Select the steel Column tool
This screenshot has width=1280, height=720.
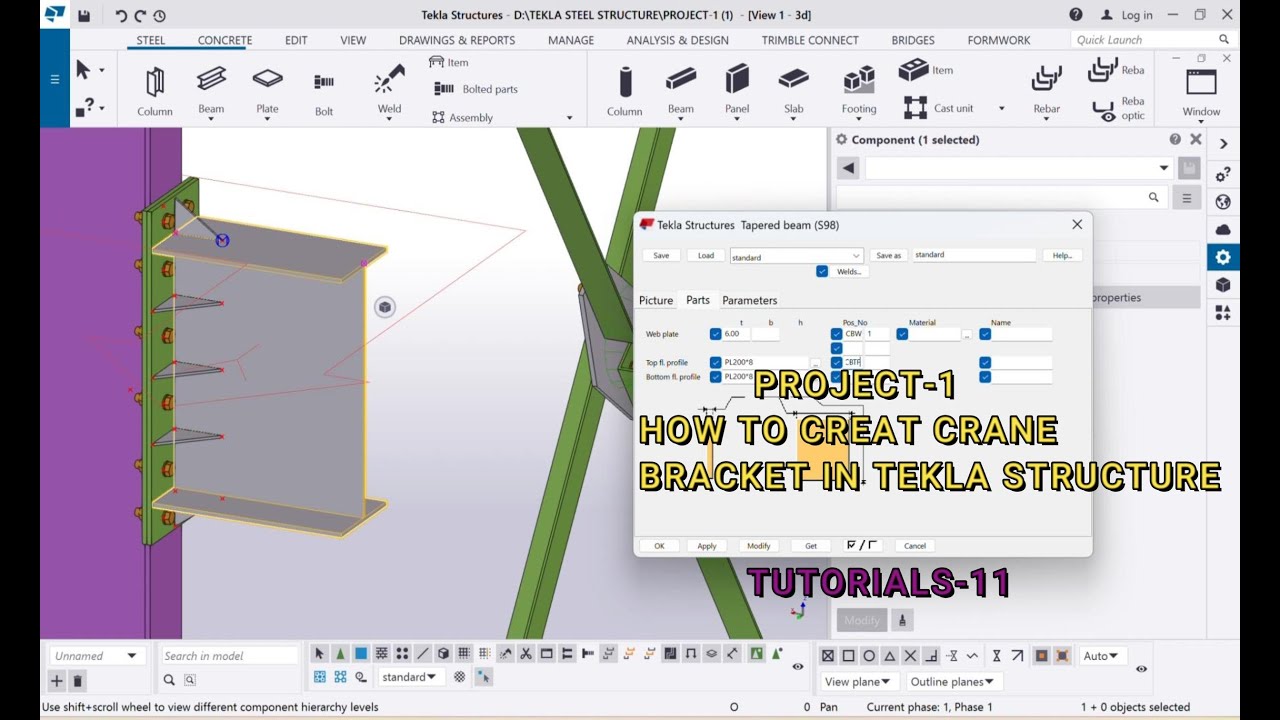tap(155, 91)
